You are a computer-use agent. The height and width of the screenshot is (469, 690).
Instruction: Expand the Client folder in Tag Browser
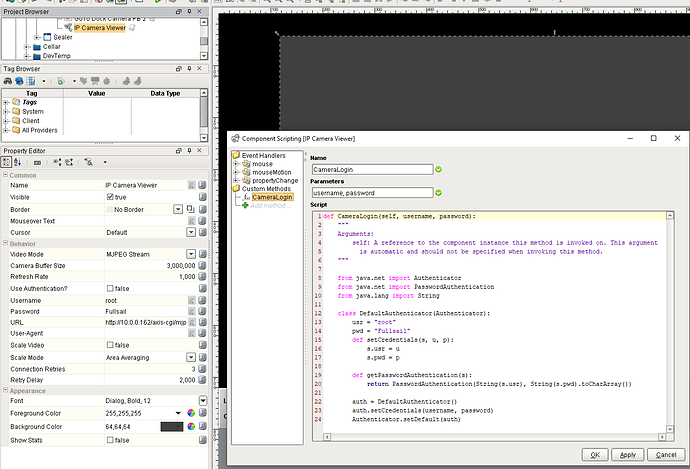[6, 121]
